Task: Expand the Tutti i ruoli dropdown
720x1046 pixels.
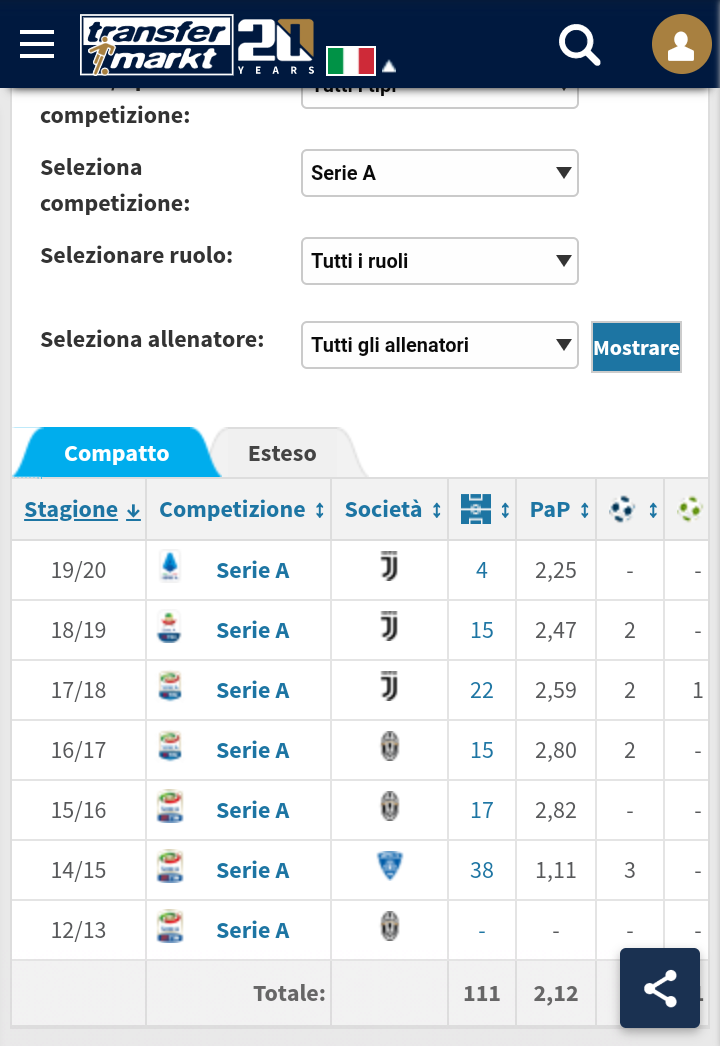Action: click(x=440, y=262)
